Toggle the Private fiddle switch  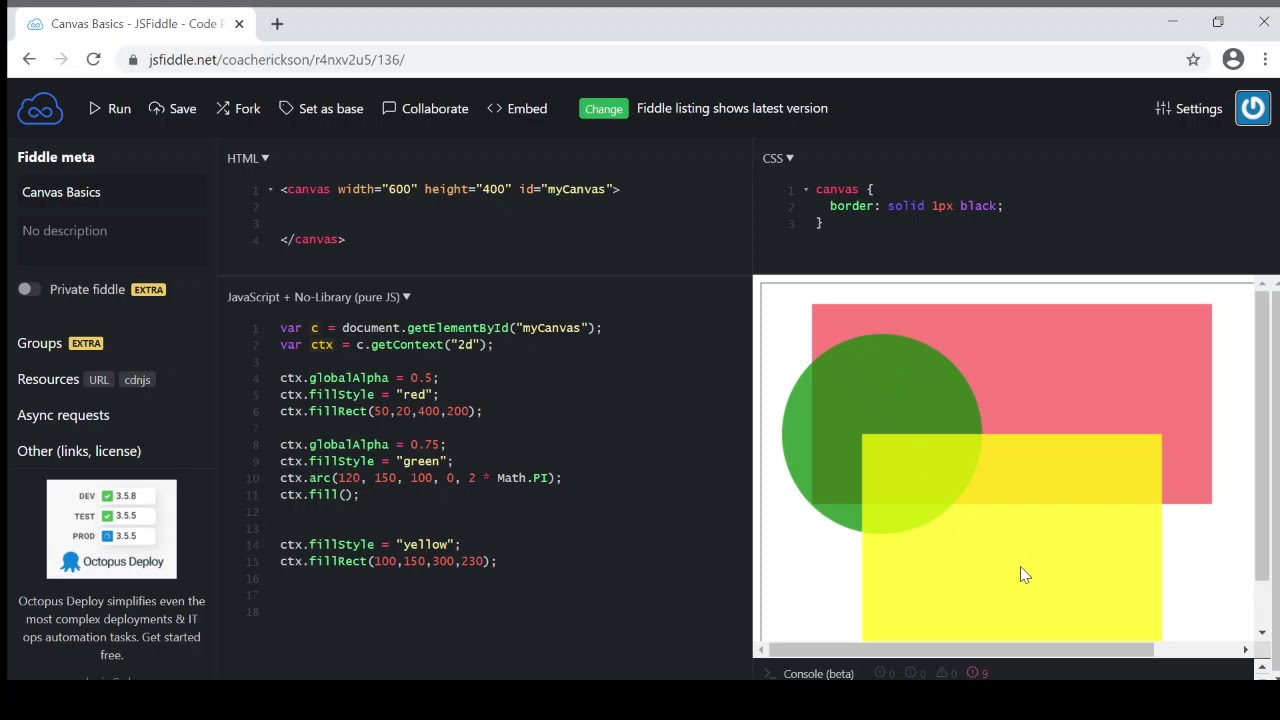click(x=27, y=289)
